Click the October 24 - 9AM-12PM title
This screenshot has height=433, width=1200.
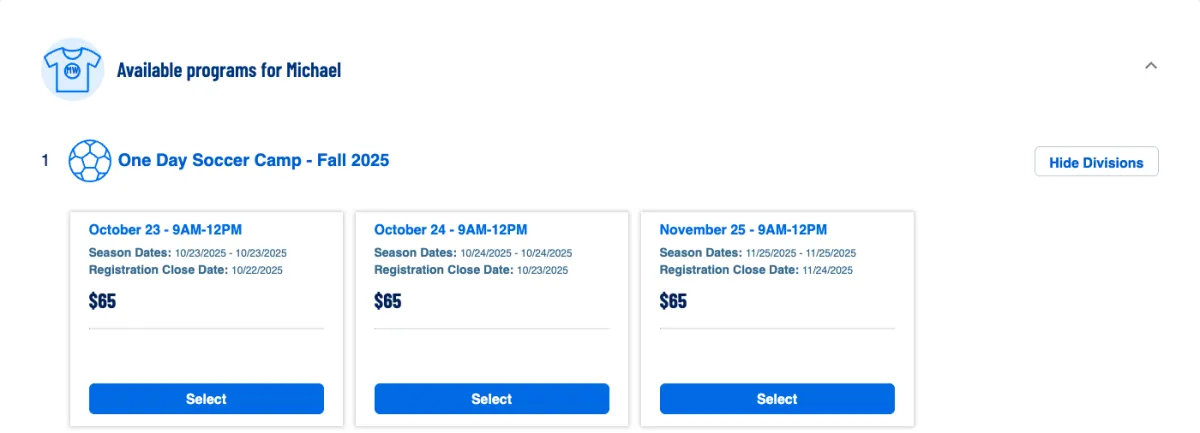click(x=450, y=230)
